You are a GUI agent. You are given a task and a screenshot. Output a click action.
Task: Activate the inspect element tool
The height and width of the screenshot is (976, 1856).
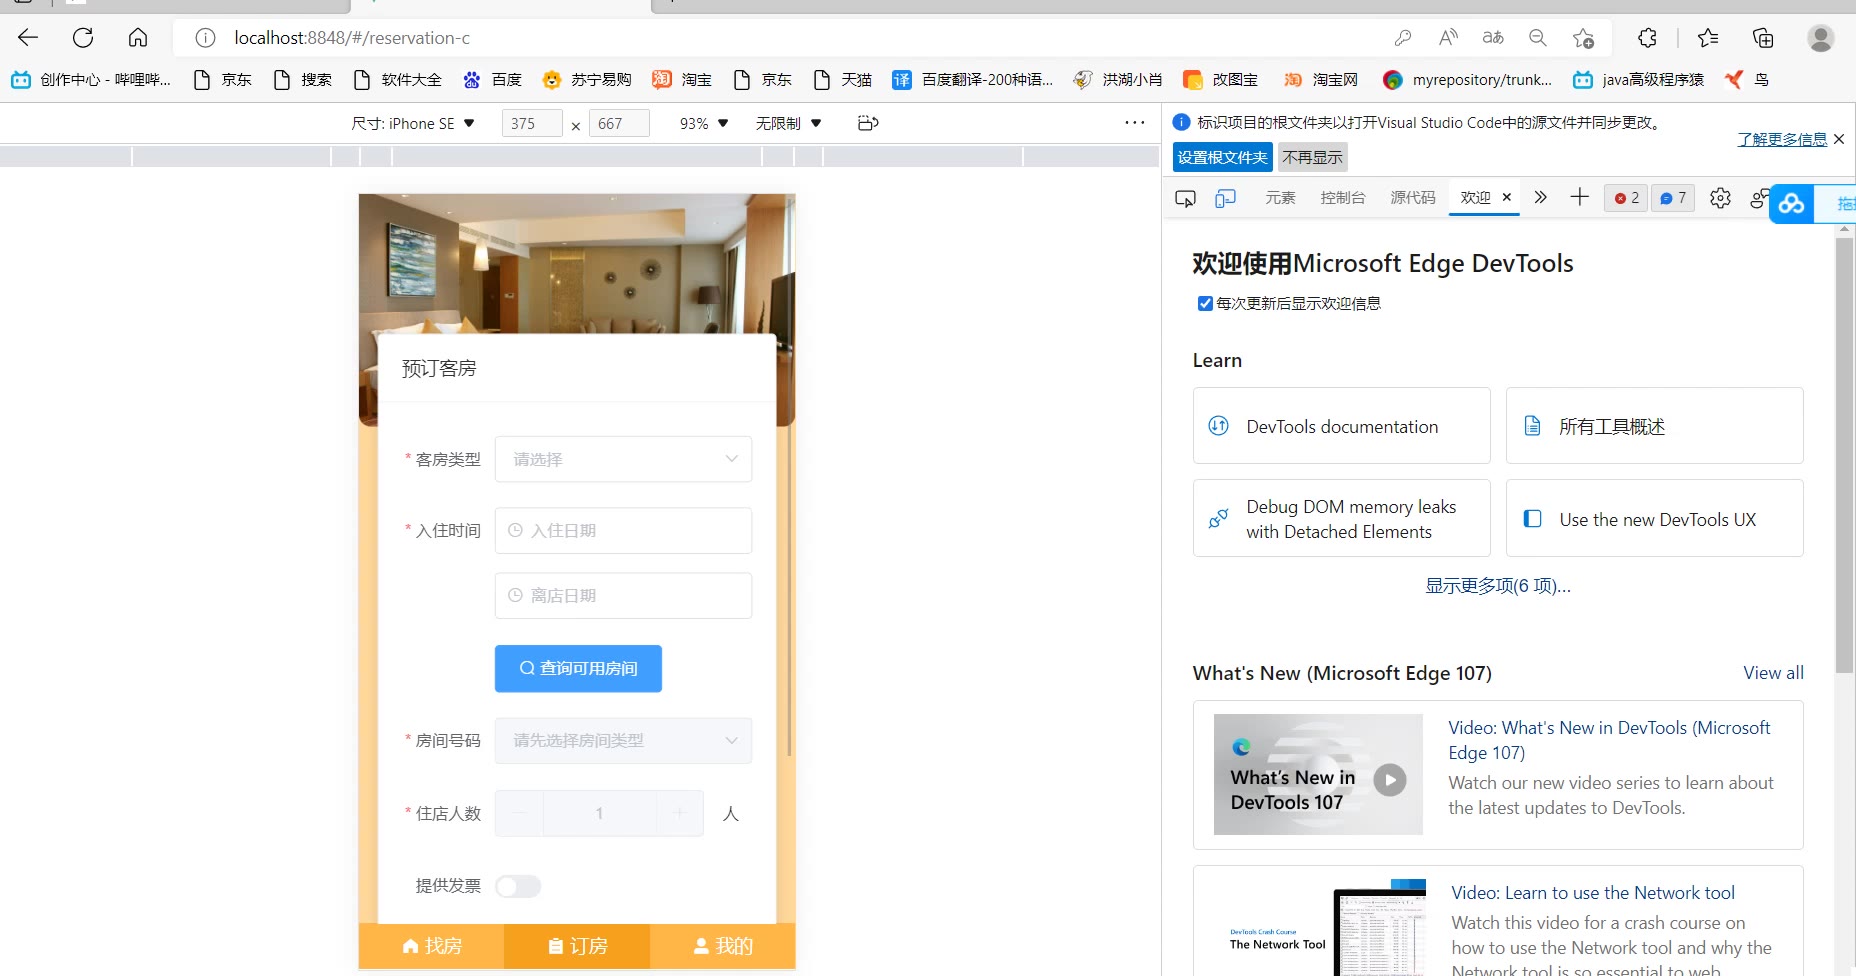click(1185, 198)
